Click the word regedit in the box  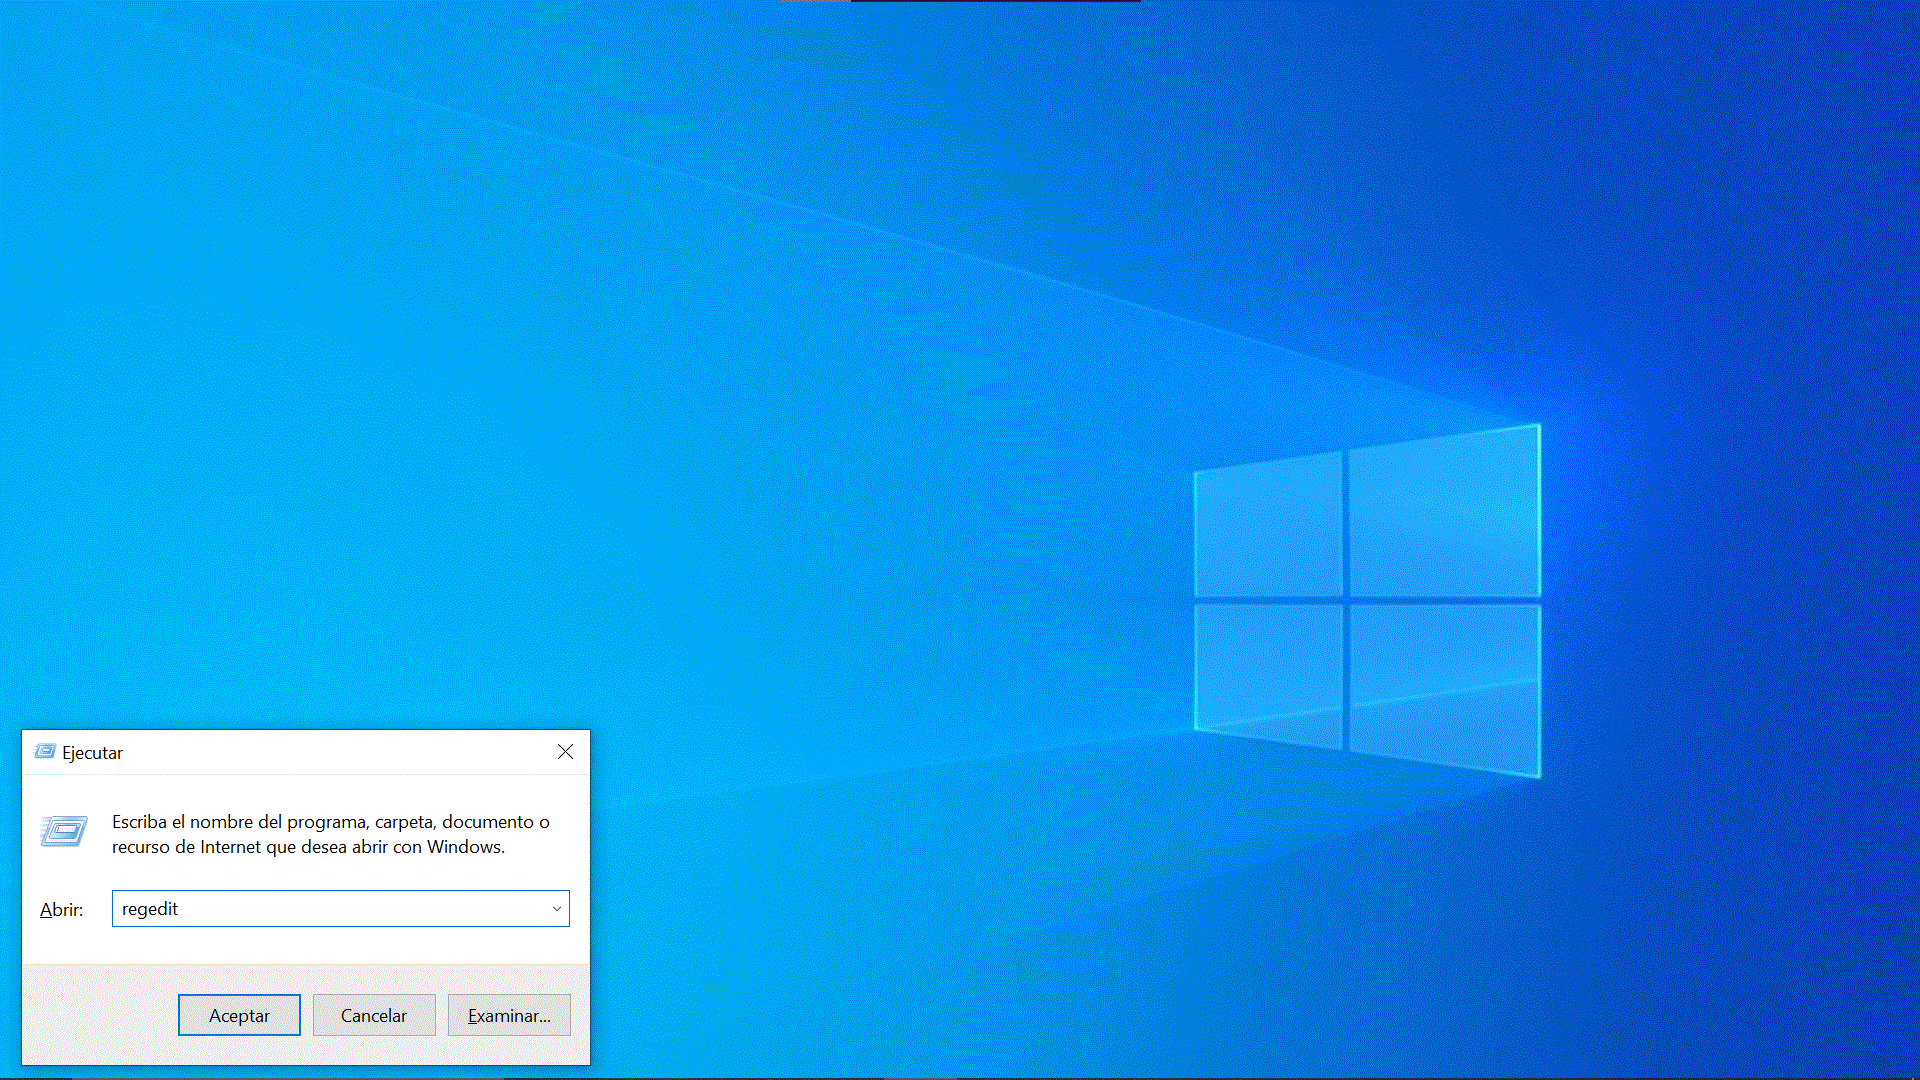(150, 909)
